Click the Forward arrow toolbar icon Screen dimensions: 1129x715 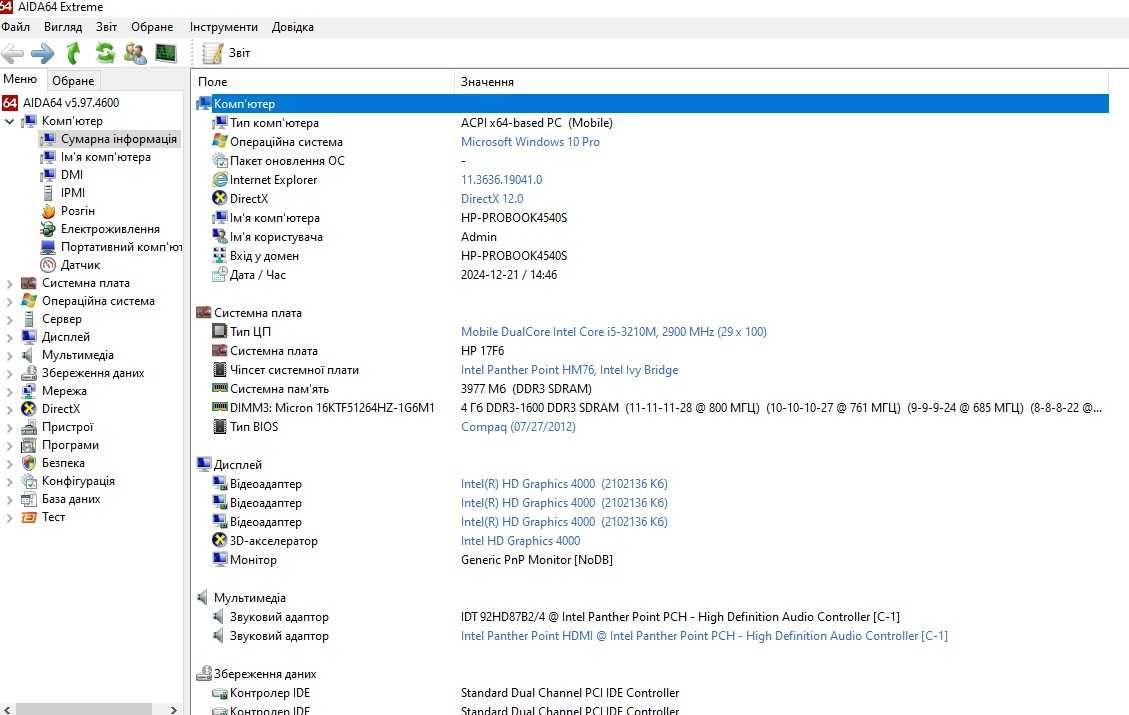pyautogui.click(x=42, y=53)
